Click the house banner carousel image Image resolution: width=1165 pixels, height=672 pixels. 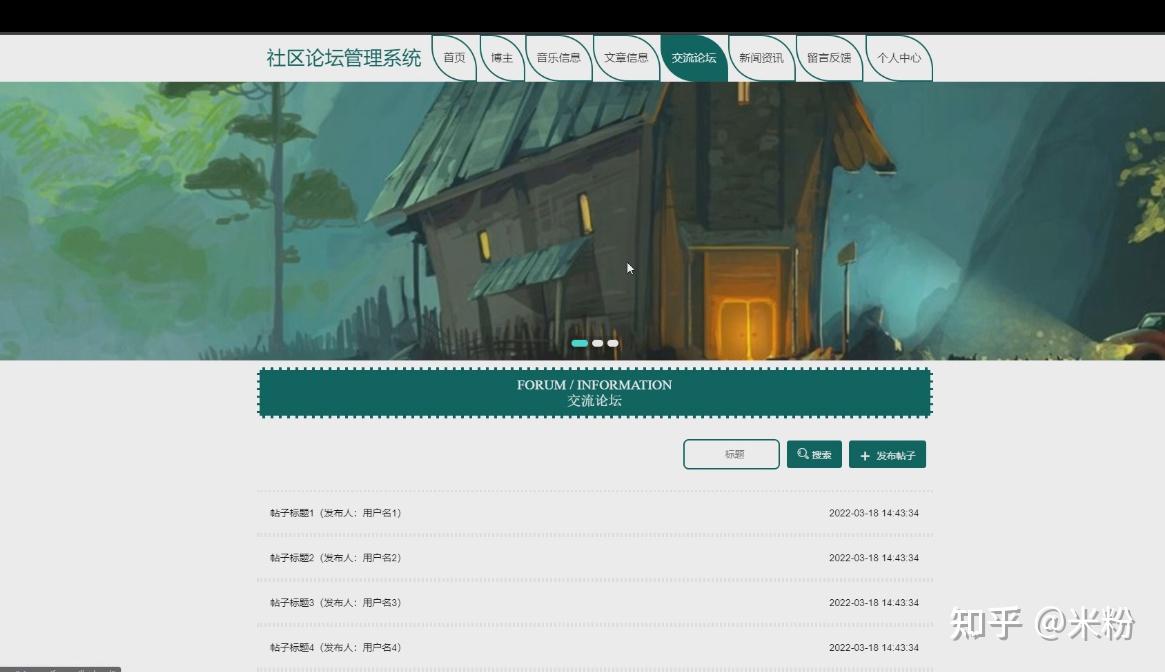click(582, 221)
